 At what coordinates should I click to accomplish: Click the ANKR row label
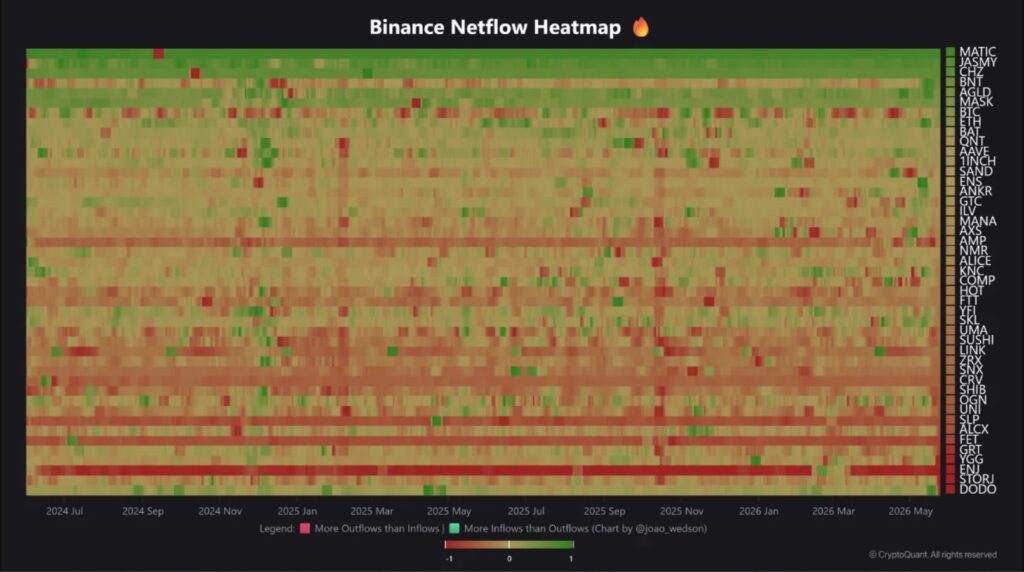(x=976, y=191)
